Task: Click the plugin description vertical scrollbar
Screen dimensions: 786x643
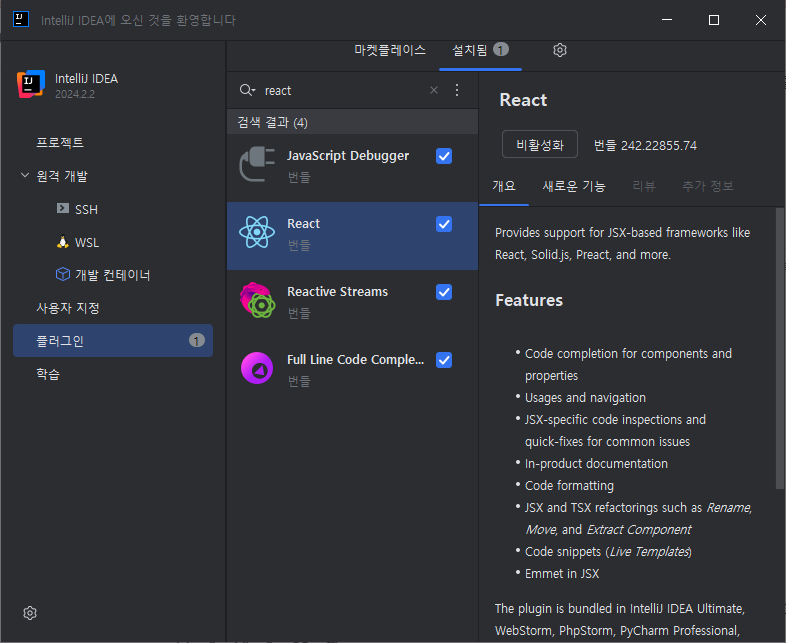Action: [780, 348]
